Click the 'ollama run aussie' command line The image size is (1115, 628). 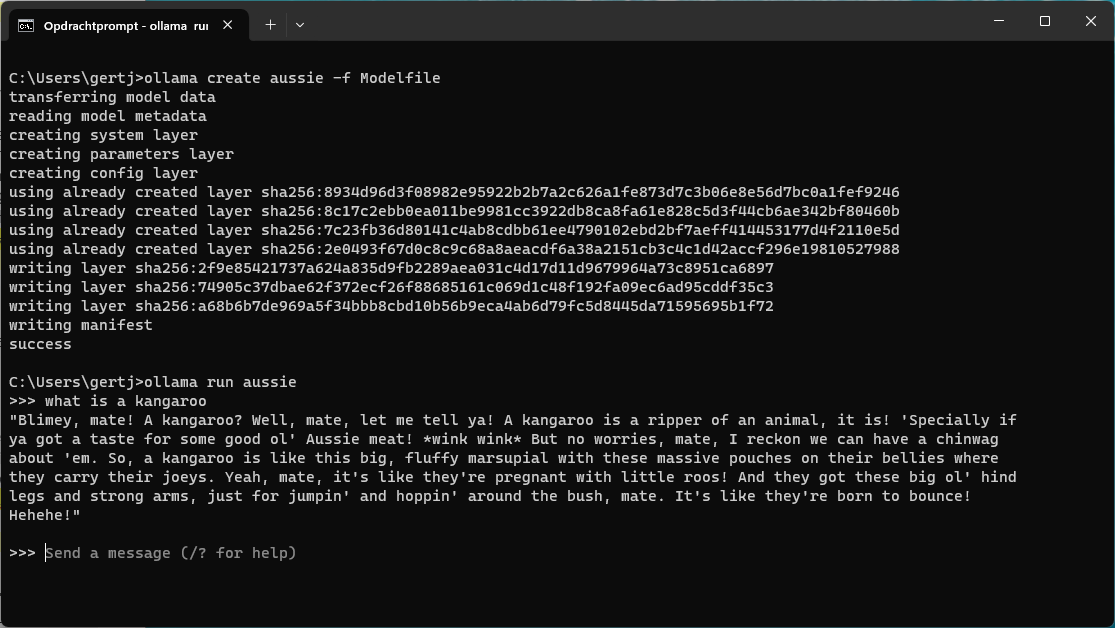click(220, 382)
